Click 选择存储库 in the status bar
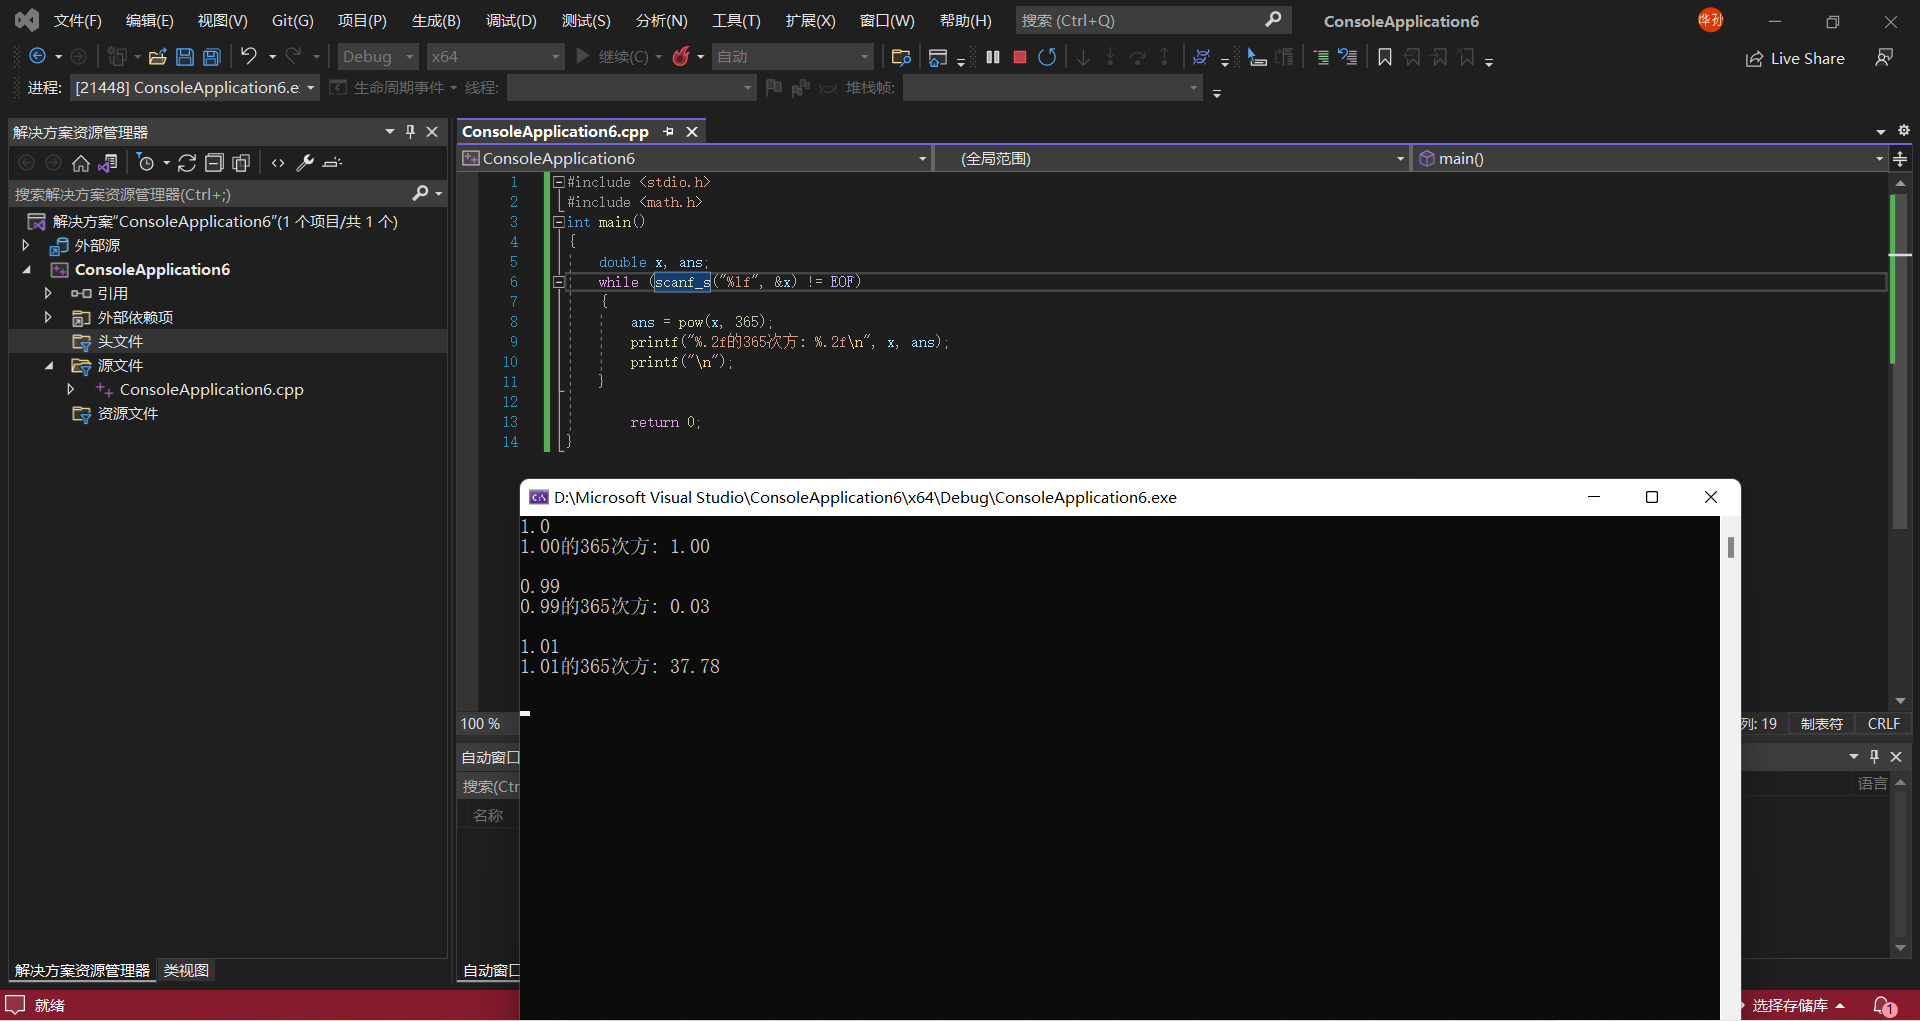The width and height of the screenshot is (1920, 1021). (1790, 1005)
